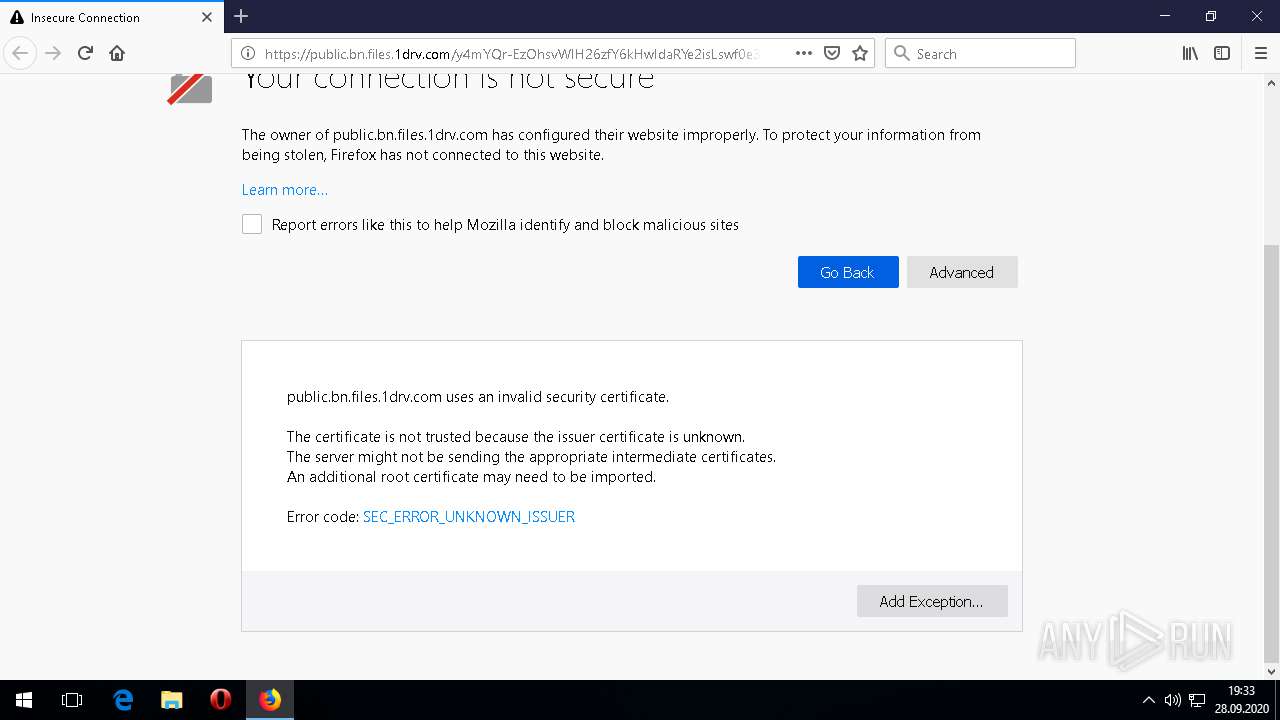Open the network status tray icon
This screenshot has height=720, width=1280.
click(1197, 700)
